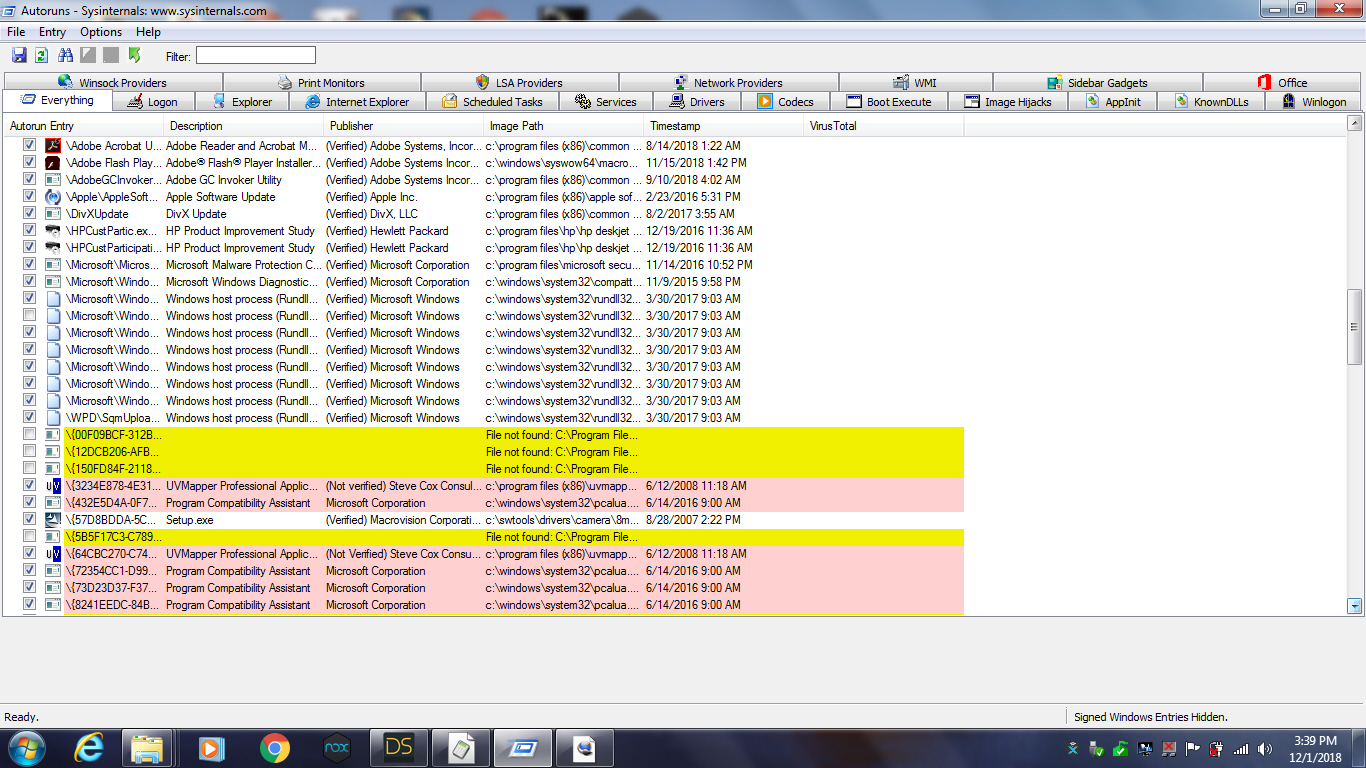Uncheck the {432E5D4A-0F7 entry checkbox

click(29, 503)
